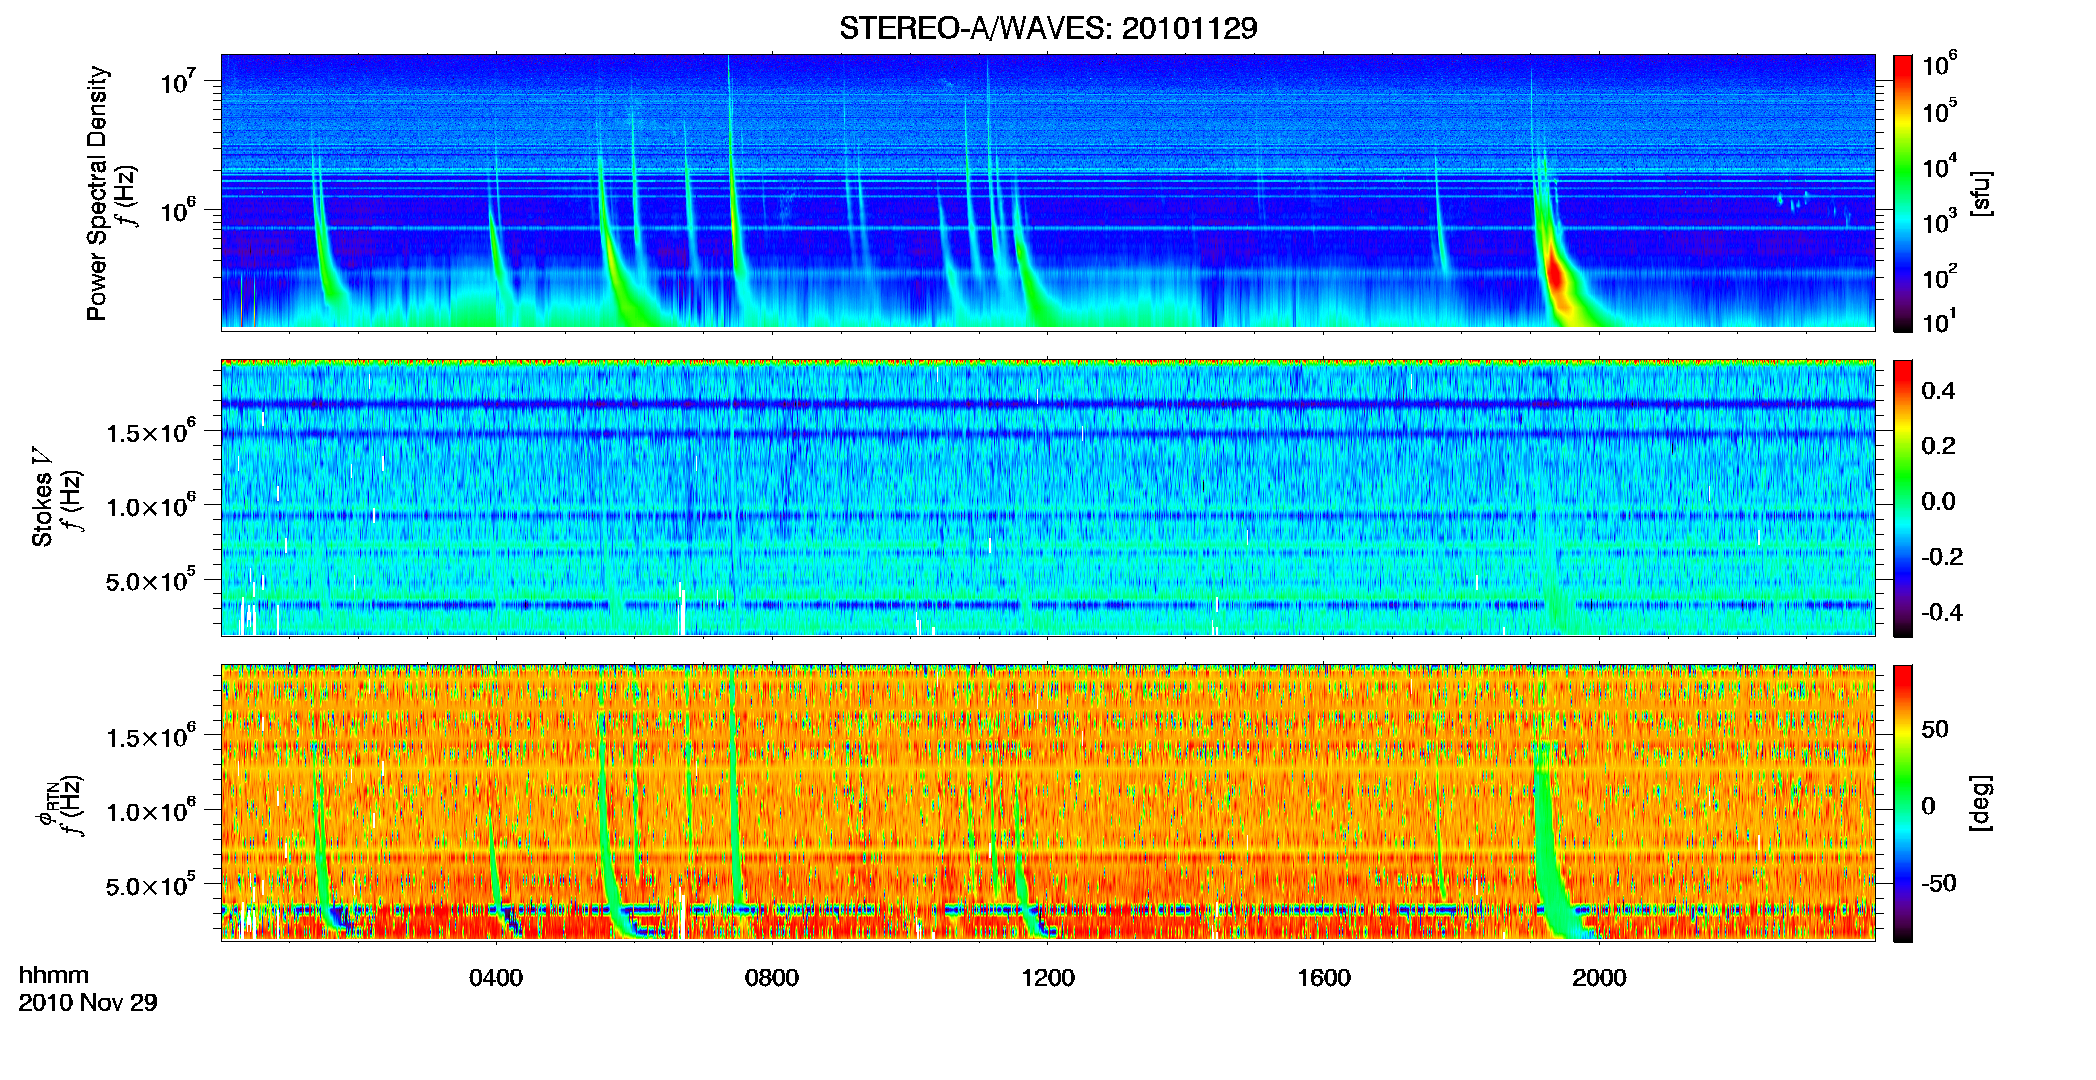
Task: Click the 10^2 label on sfu colorbar
Action: tap(1940, 276)
